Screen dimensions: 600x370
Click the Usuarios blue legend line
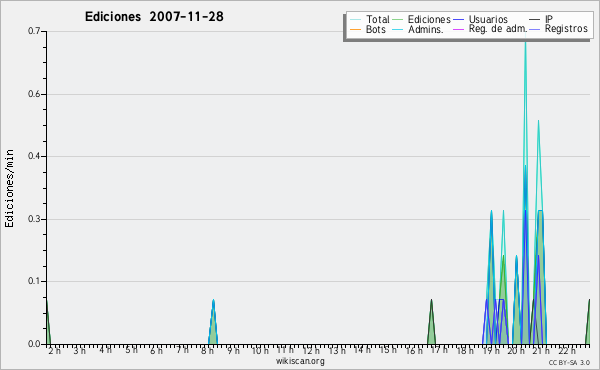[x=458, y=20]
